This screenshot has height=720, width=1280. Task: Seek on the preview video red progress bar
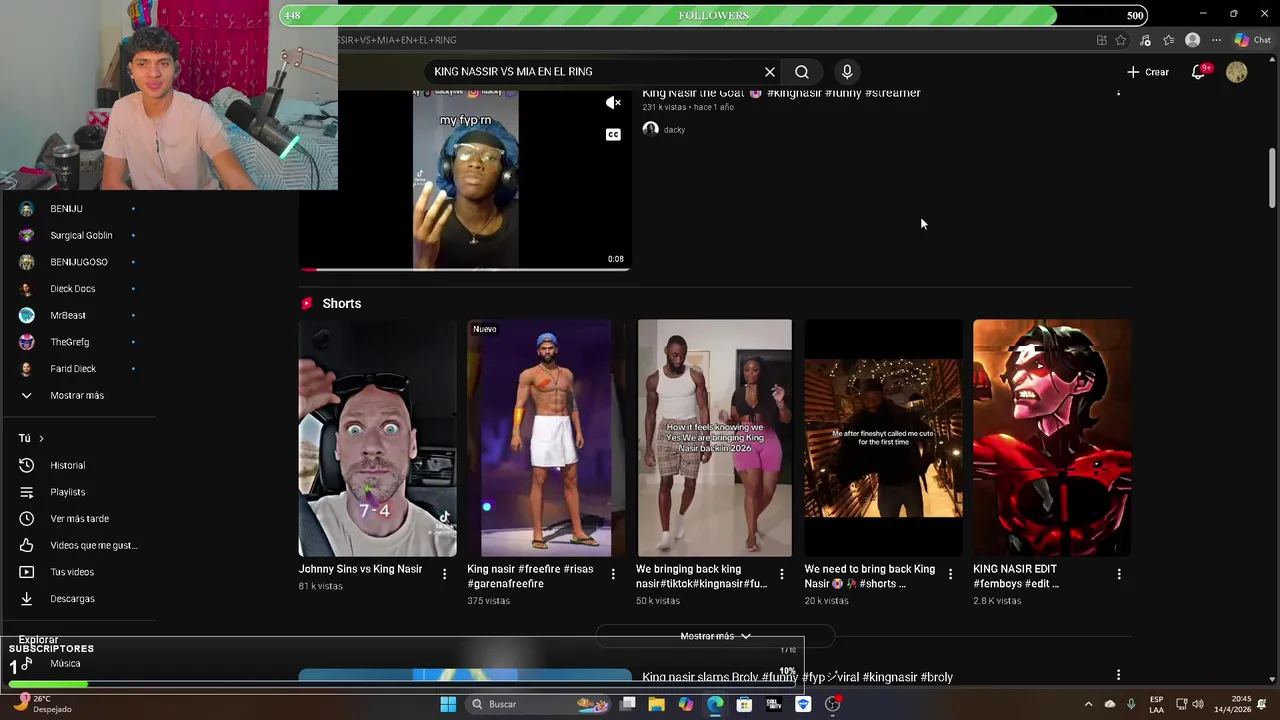(465, 269)
